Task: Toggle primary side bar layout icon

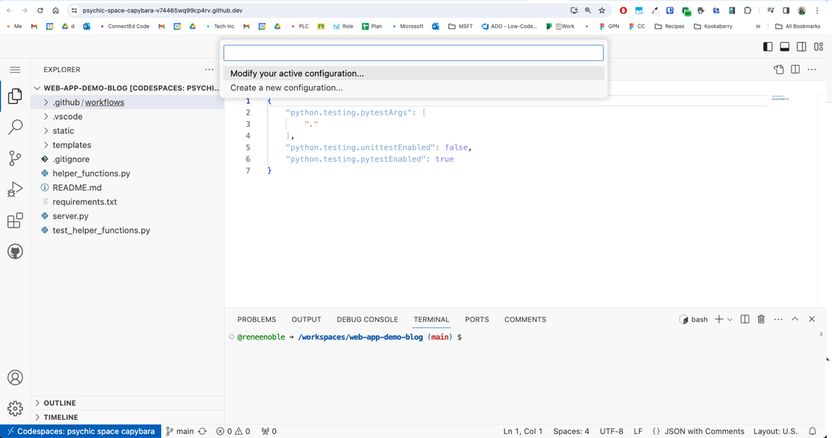Action: [768, 47]
